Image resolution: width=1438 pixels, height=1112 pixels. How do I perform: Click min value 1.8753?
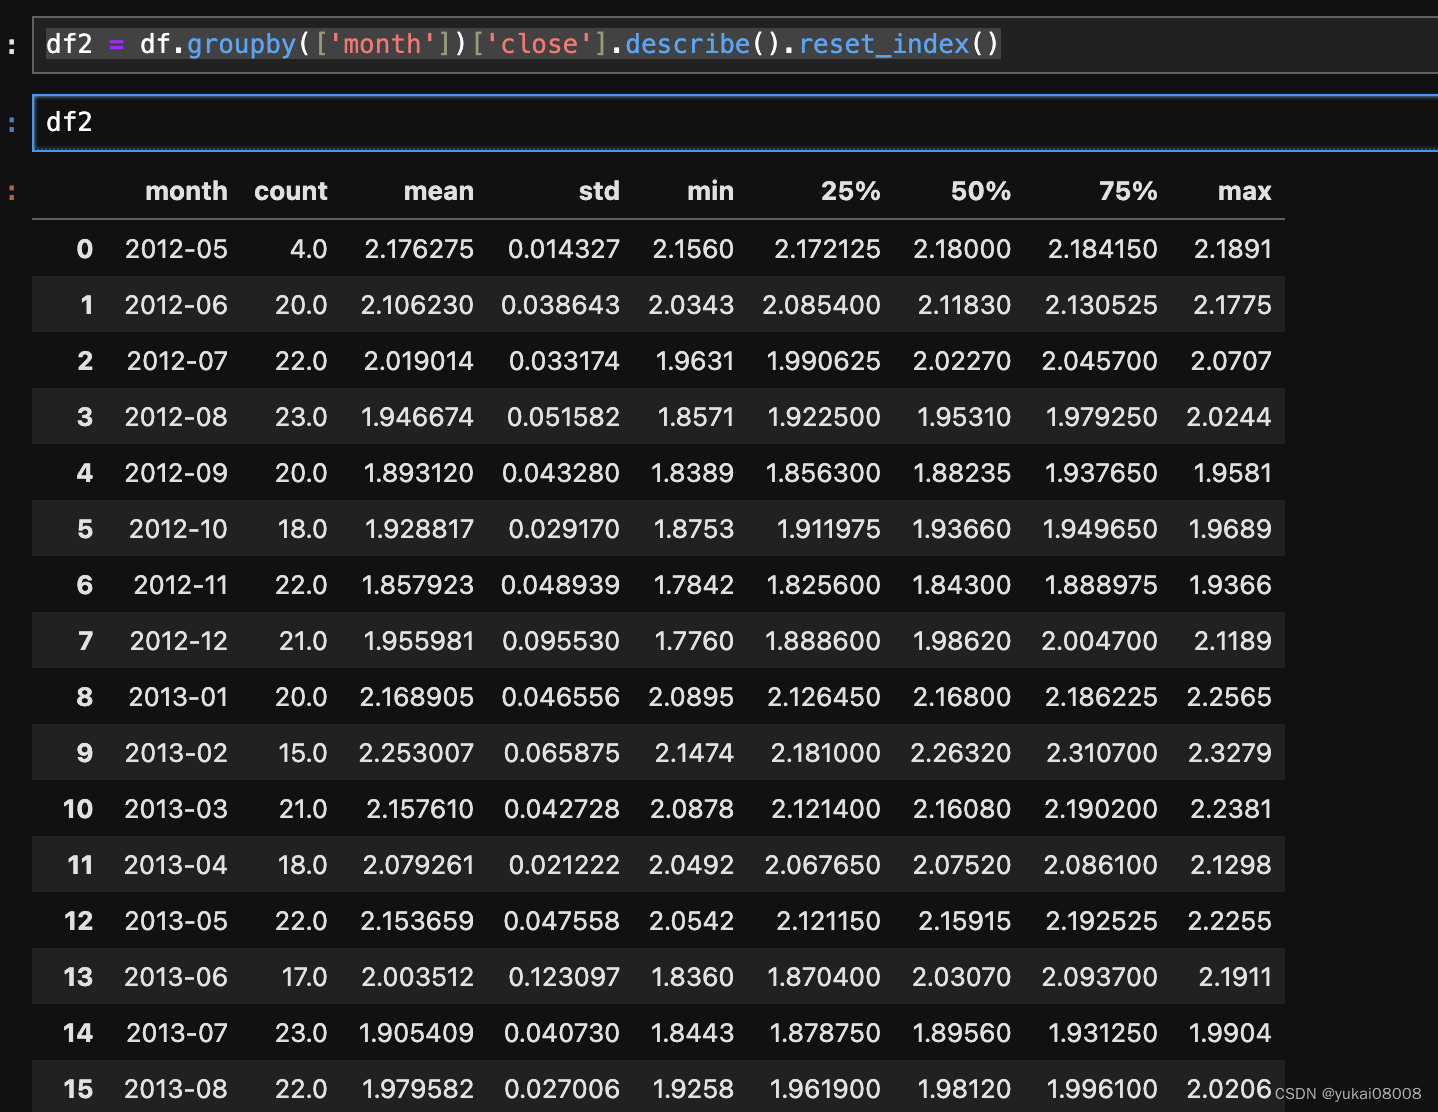pos(693,529)
